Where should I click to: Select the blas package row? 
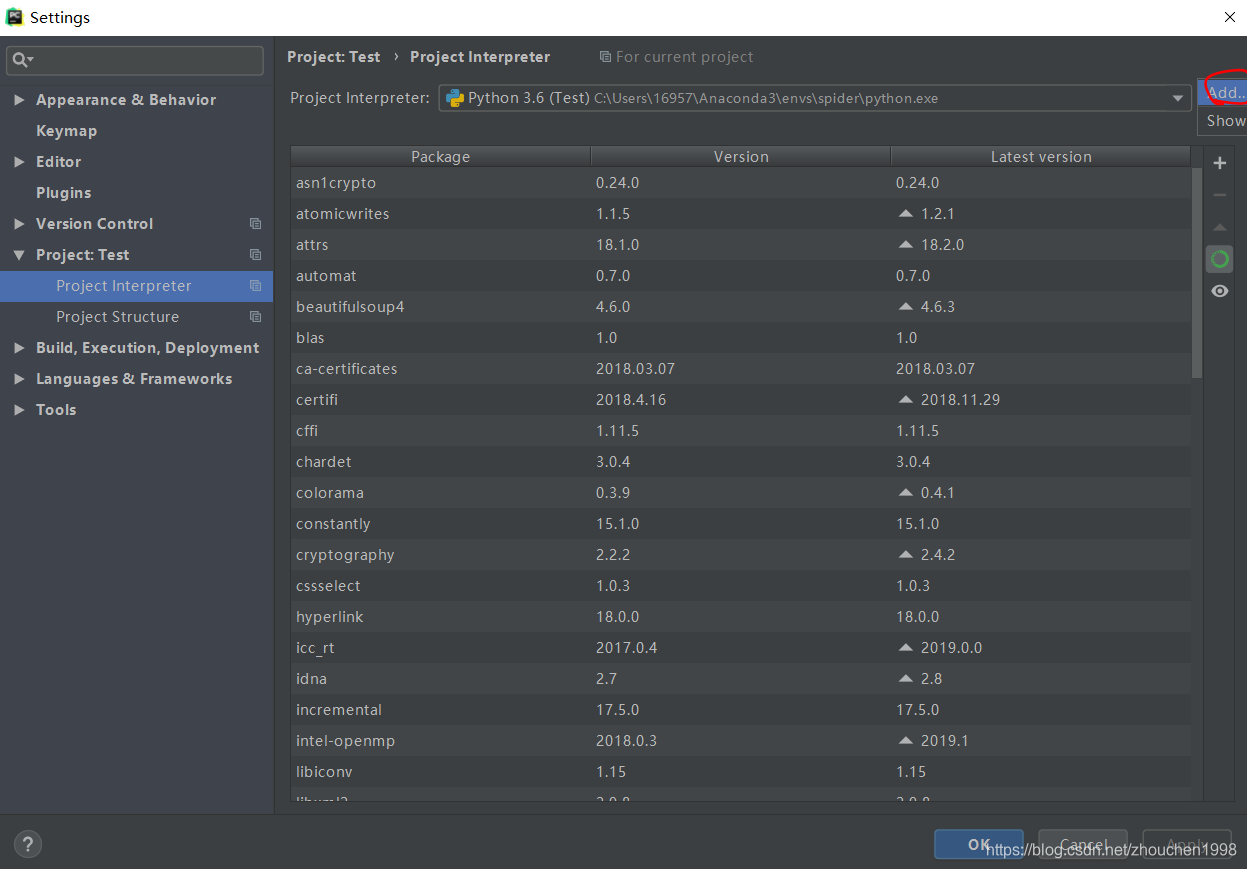click(x=740, y=338)
